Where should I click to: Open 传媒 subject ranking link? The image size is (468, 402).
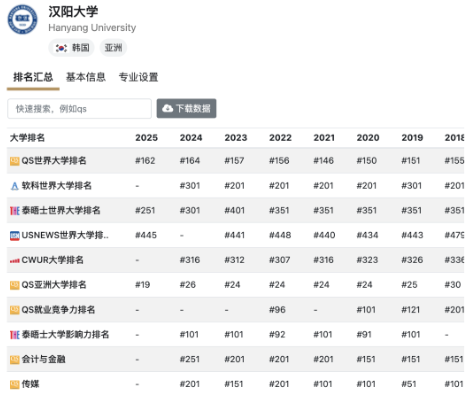click(x=30, y=384)
